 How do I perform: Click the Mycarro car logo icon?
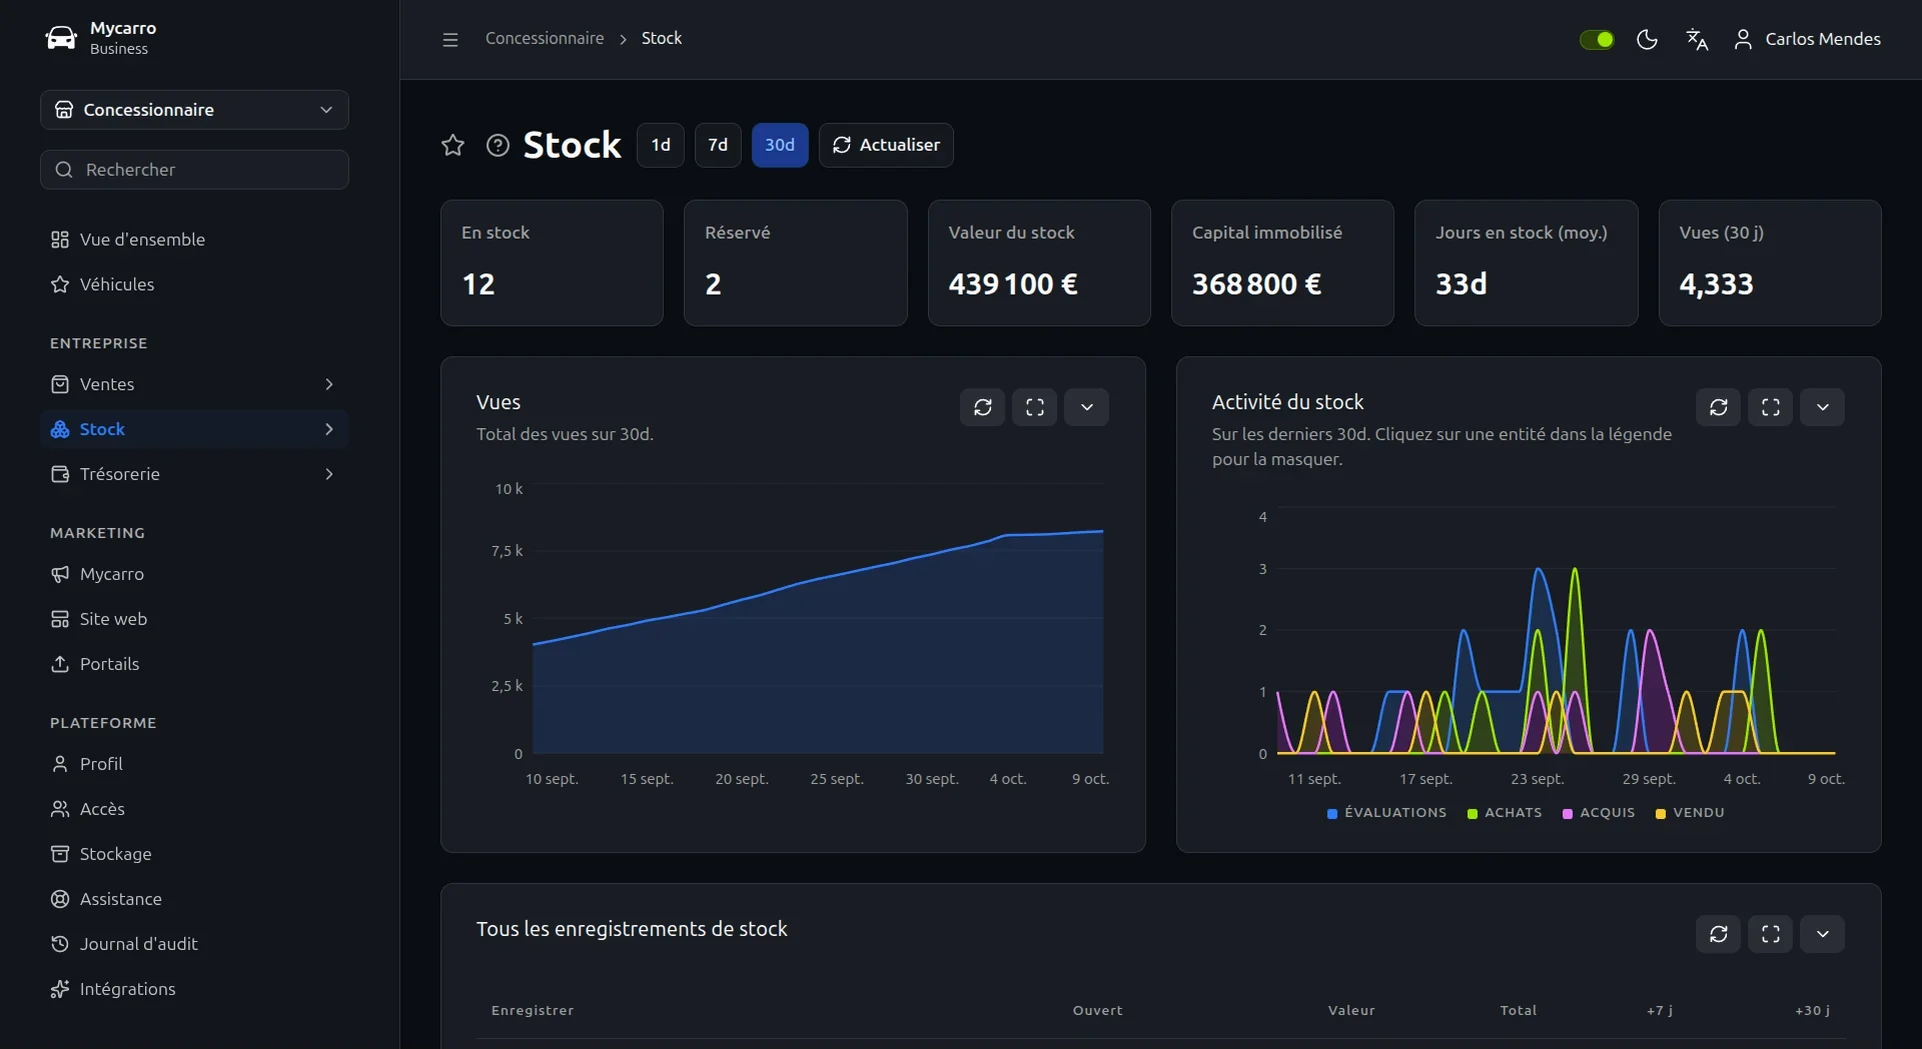pos(61,38)
